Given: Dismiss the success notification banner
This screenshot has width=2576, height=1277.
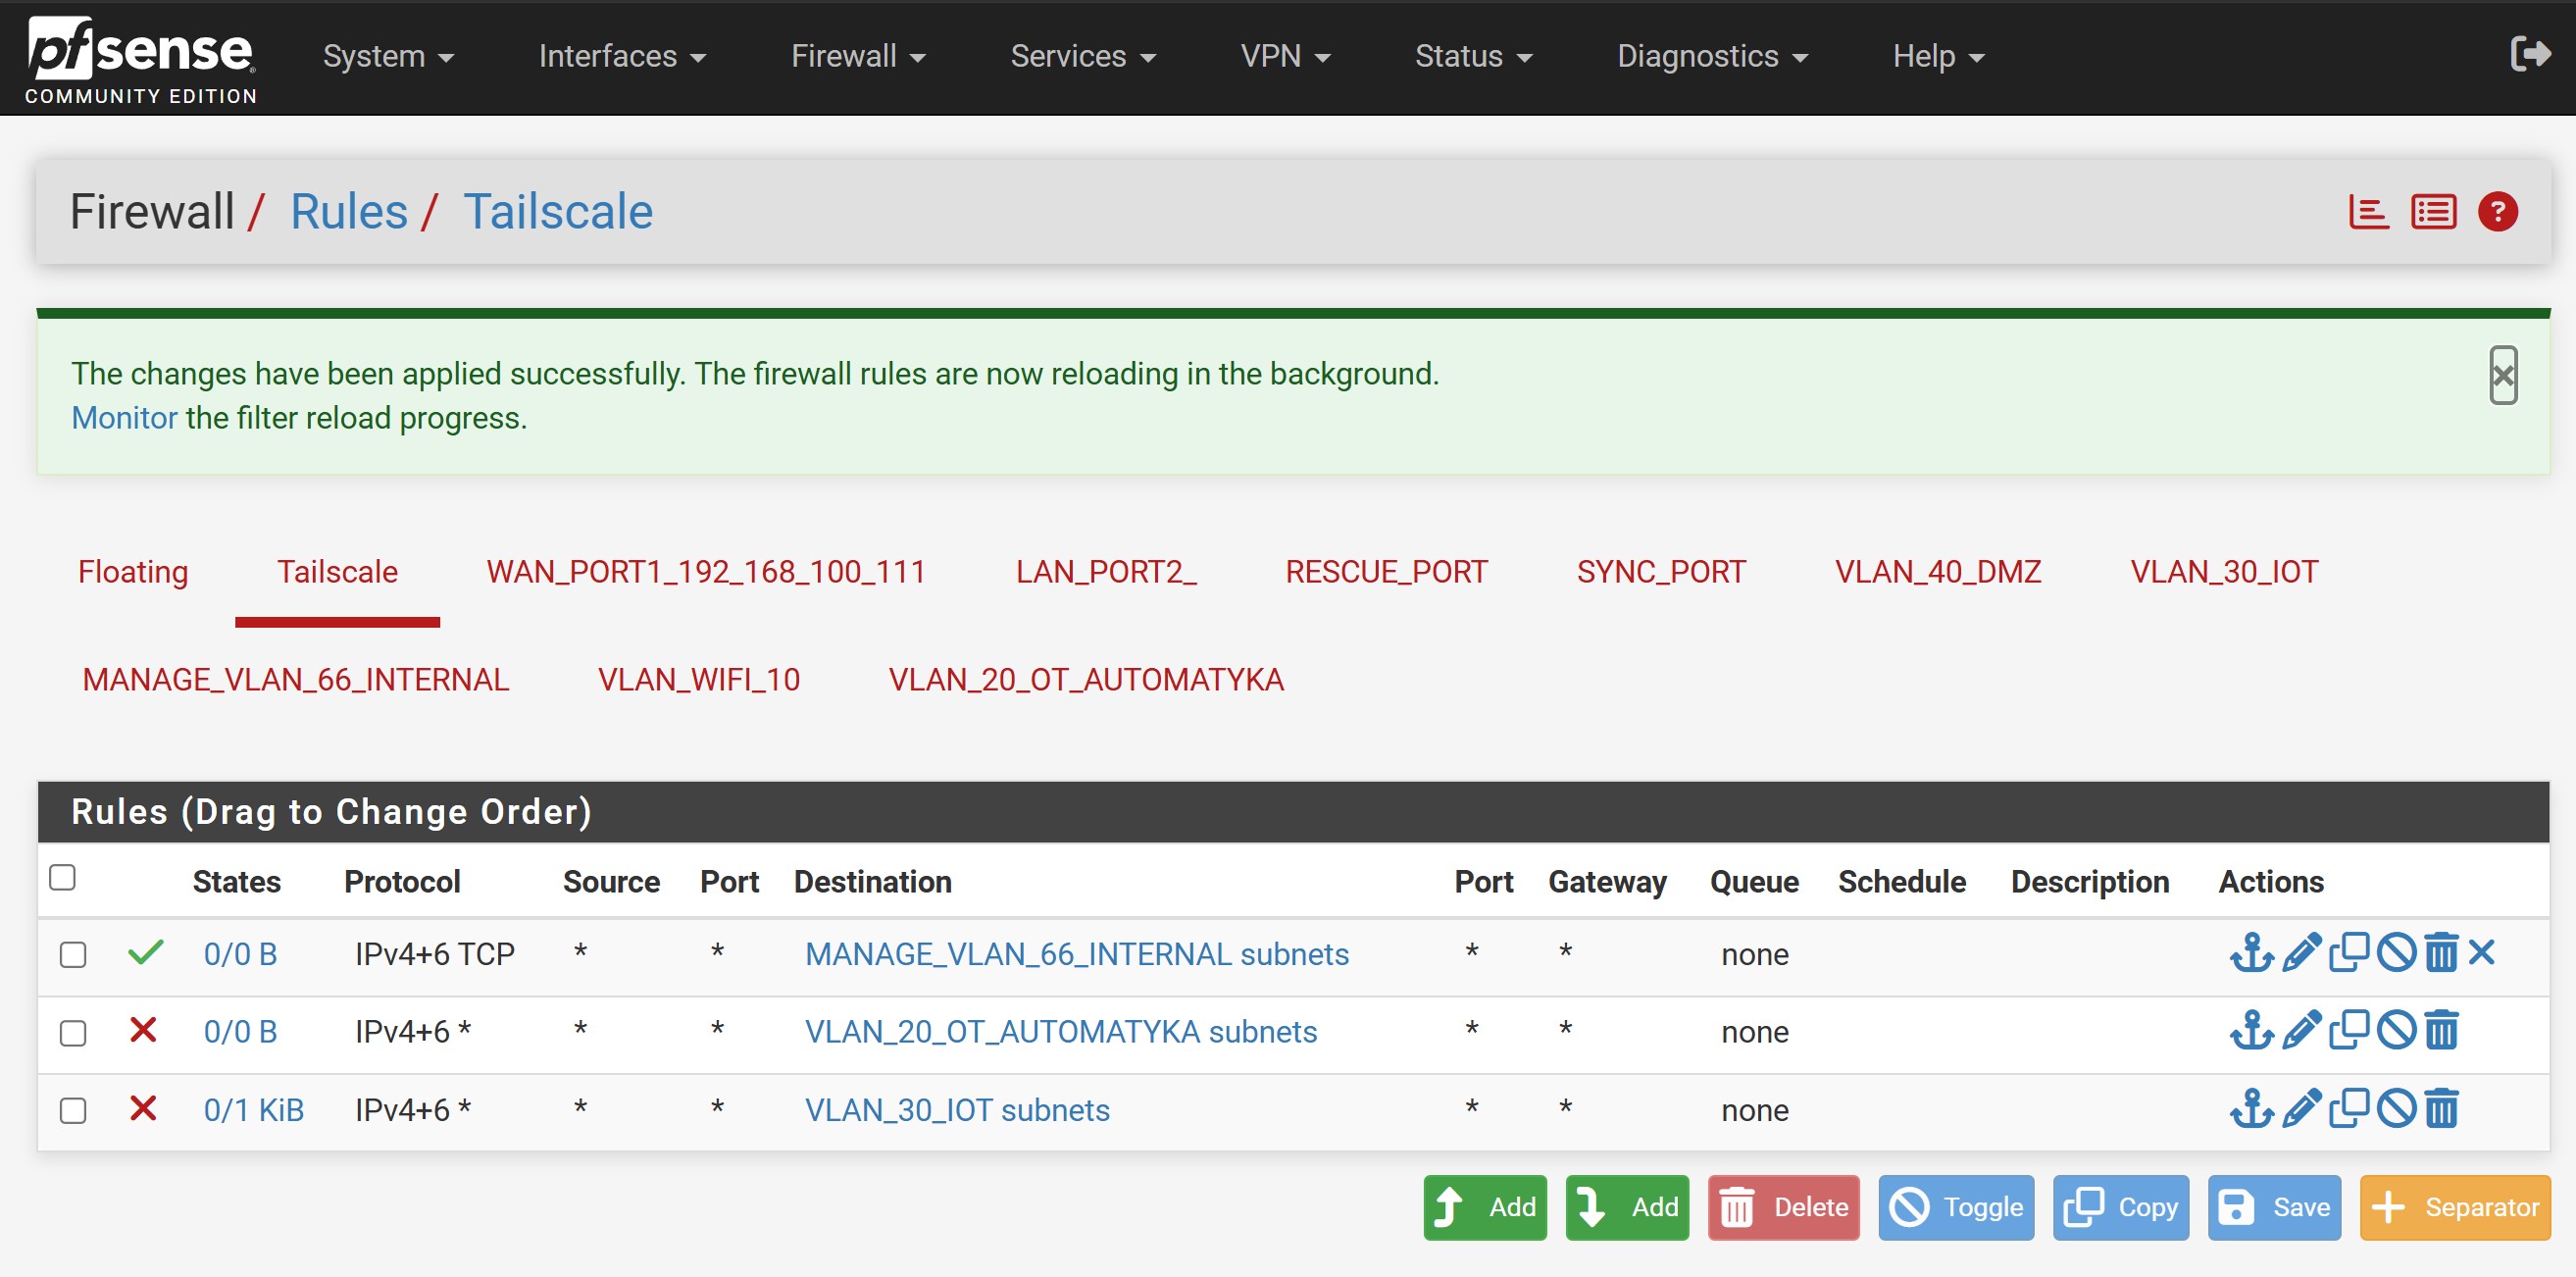Looking at the screenshot, I should point(2503,375).
